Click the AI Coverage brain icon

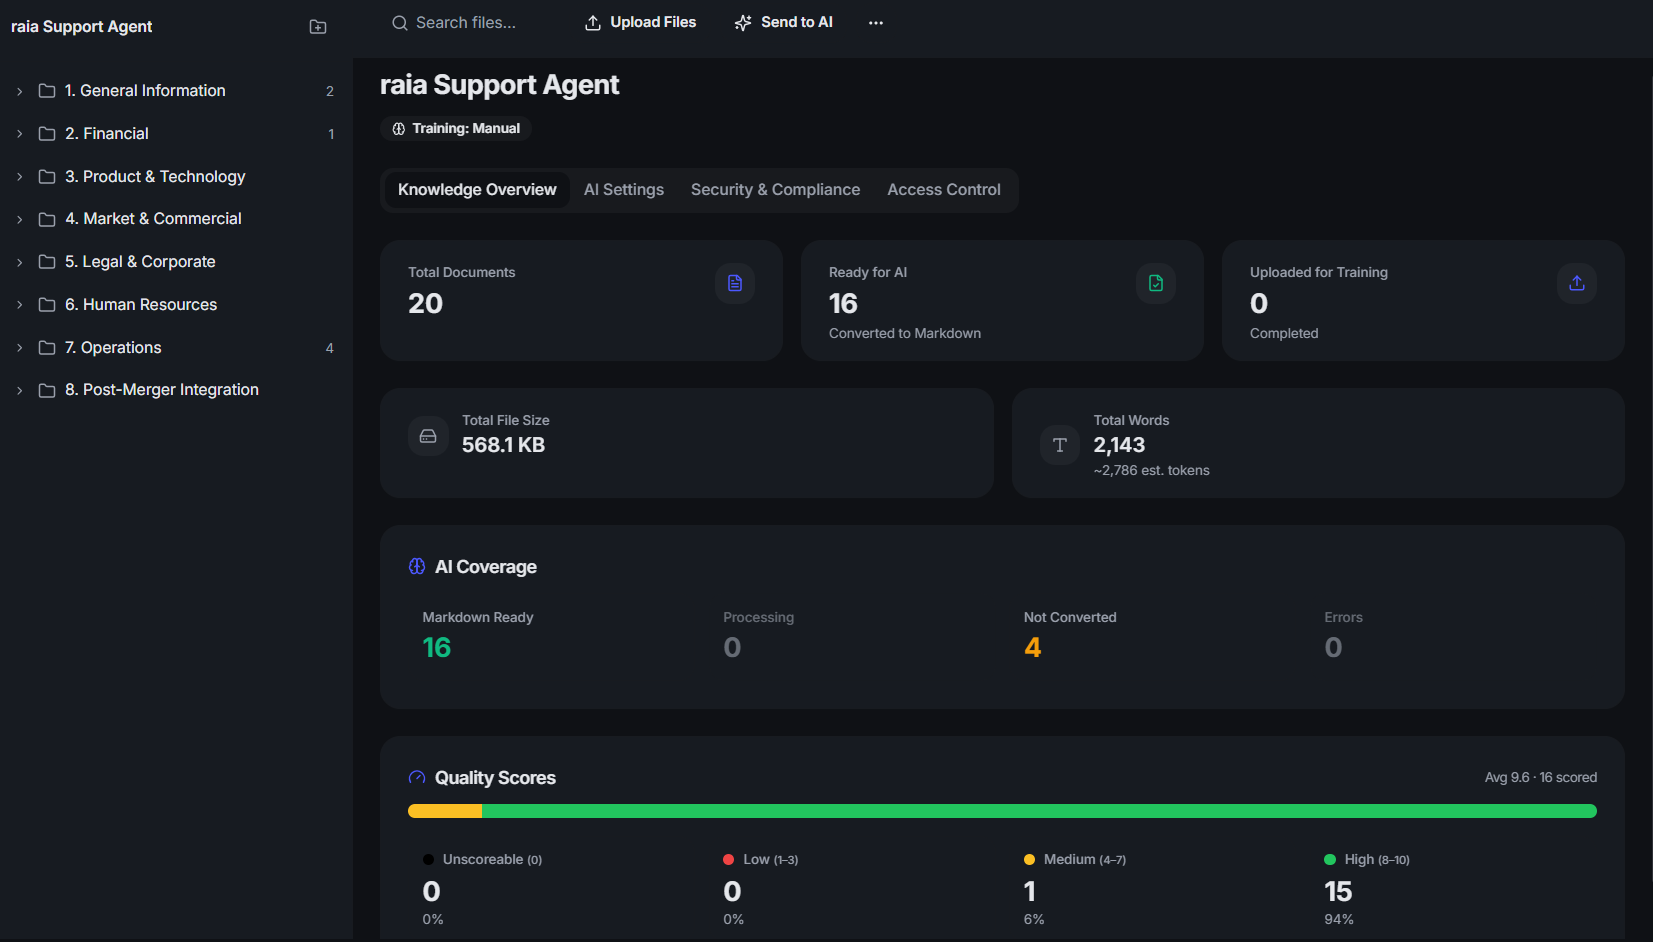(417, 567)
